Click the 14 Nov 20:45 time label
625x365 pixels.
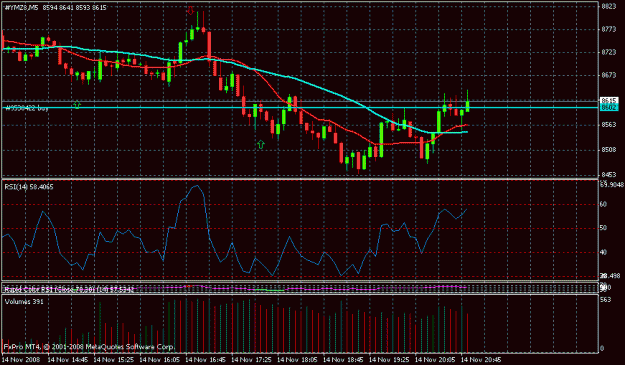click(x=482, y=359)
